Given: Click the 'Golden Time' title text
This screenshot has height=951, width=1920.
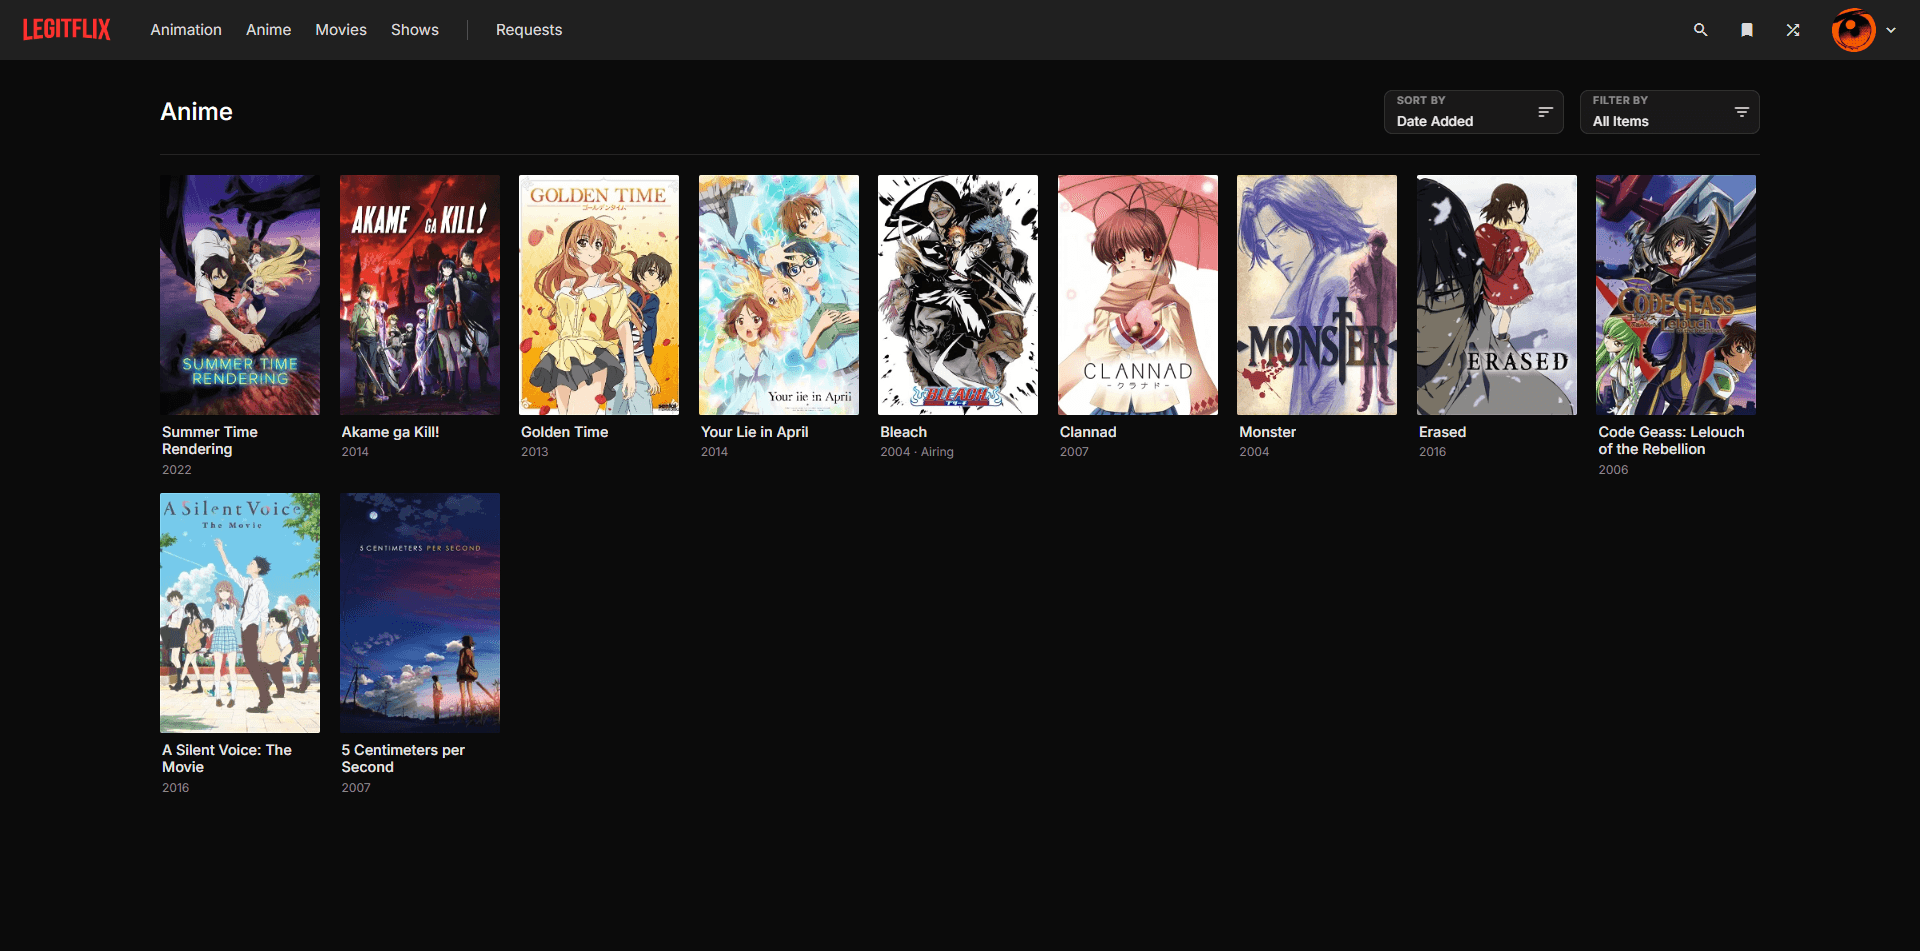Looking at the screenshot, I should (x=564, y=432).
